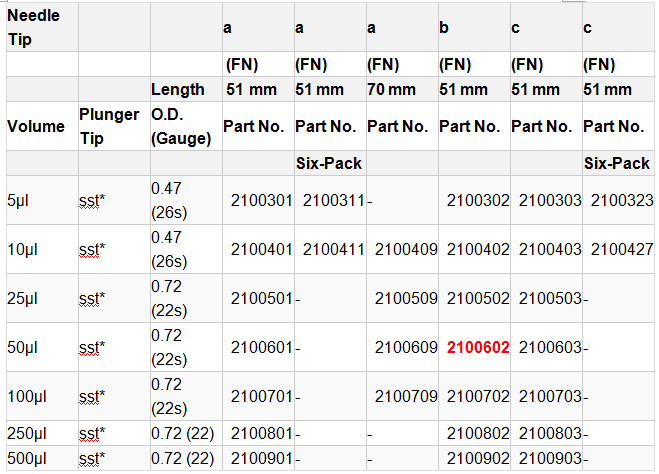Select part number 2100709
This screenshot has width=659, height=474.
click(405, 396)
